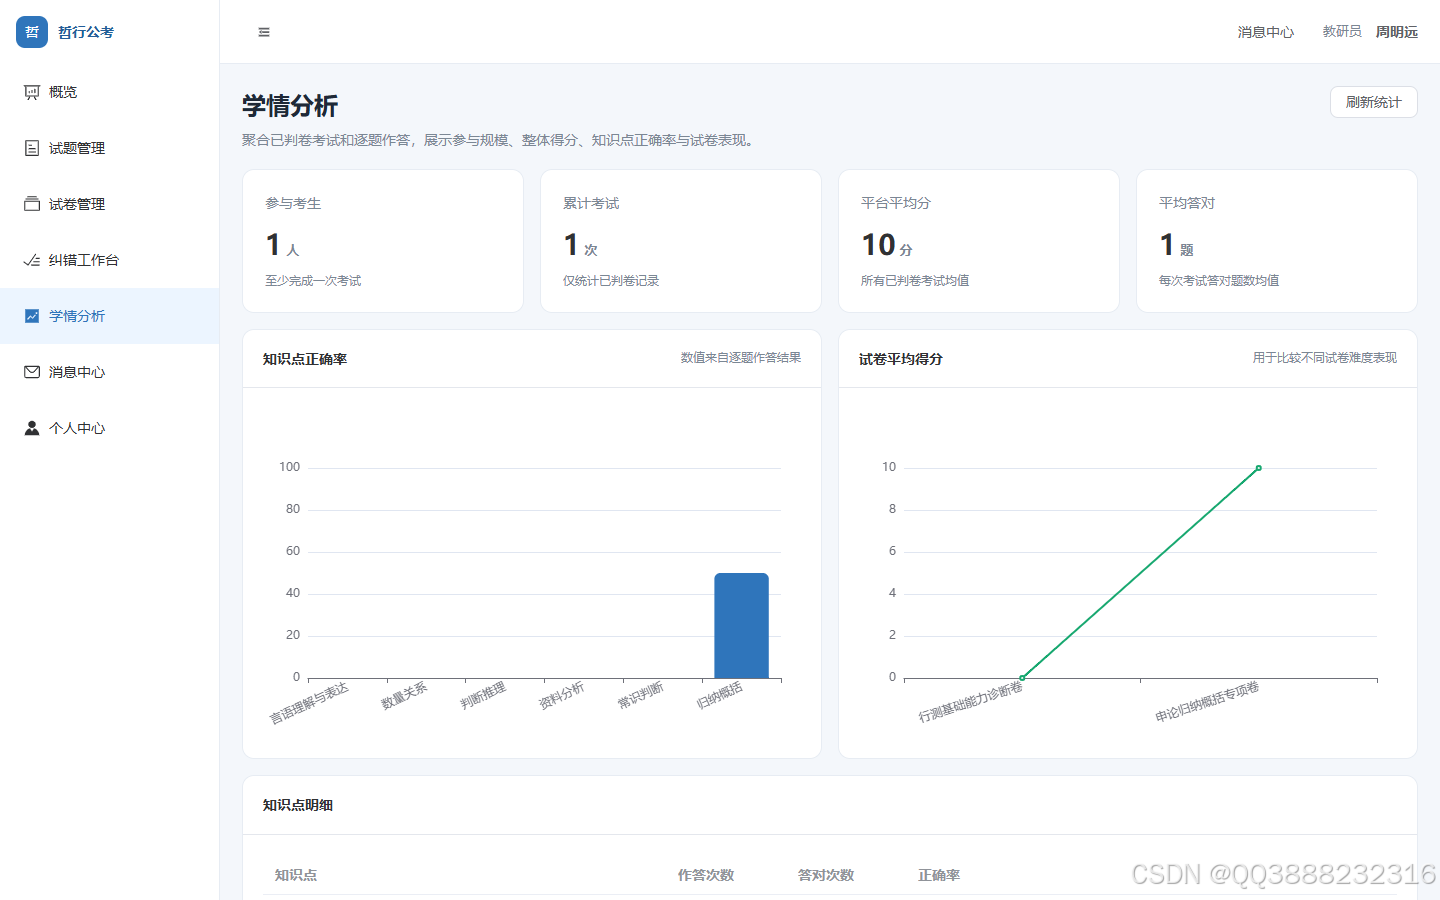Click the 试题管理 document icon
The height and width of the screenshot is (900, 1440).
pos(32,148)
